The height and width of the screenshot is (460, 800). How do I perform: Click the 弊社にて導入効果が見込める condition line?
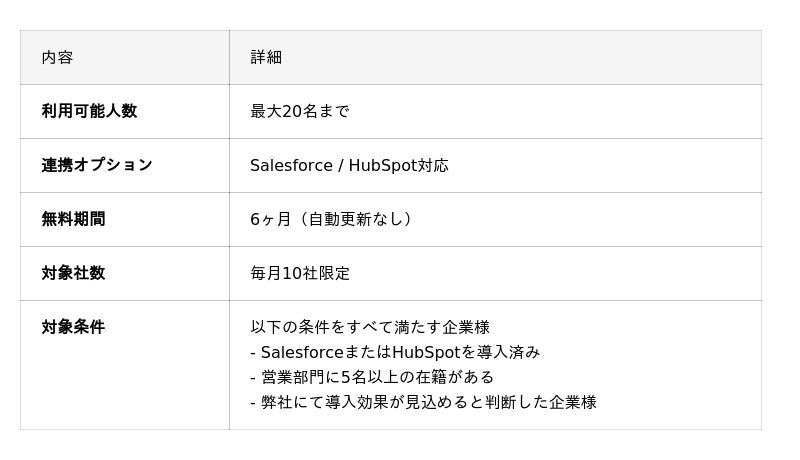click(x=423, y=402)
